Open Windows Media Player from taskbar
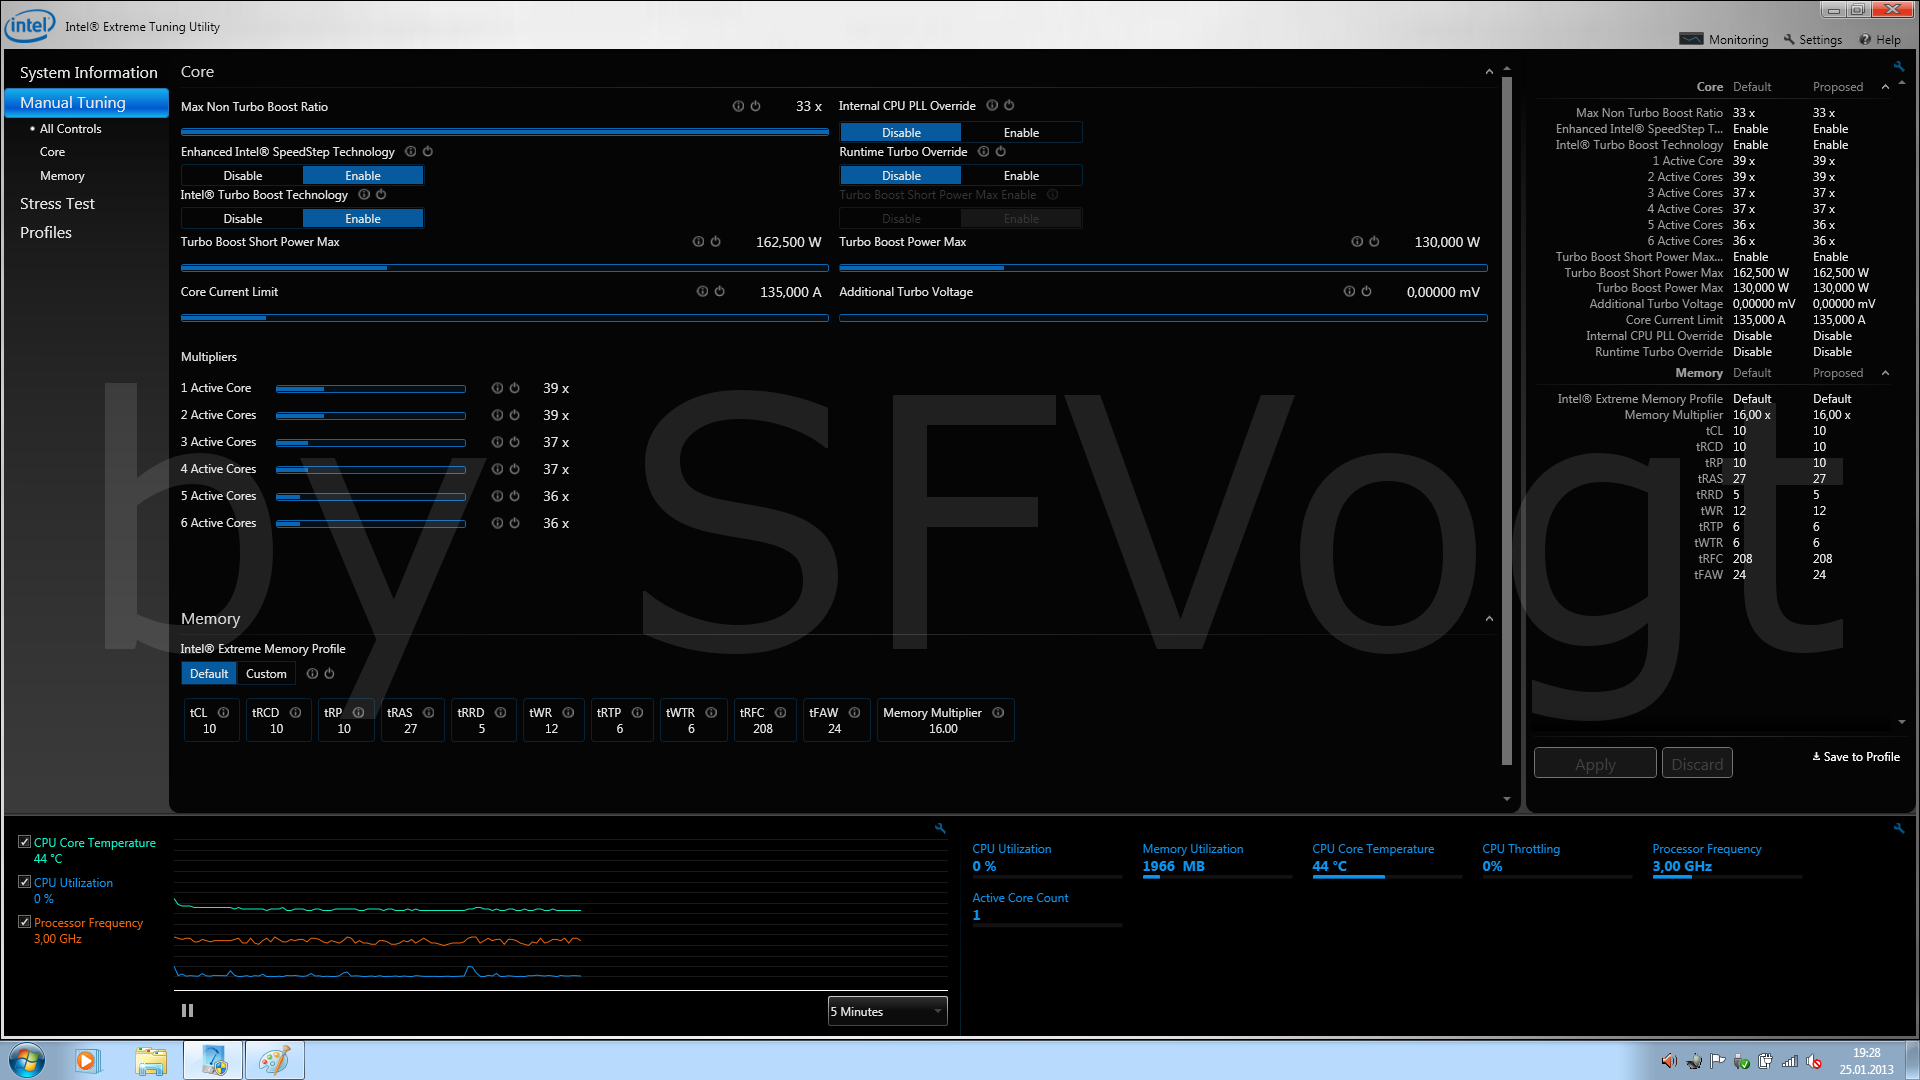 point(87,1060)
